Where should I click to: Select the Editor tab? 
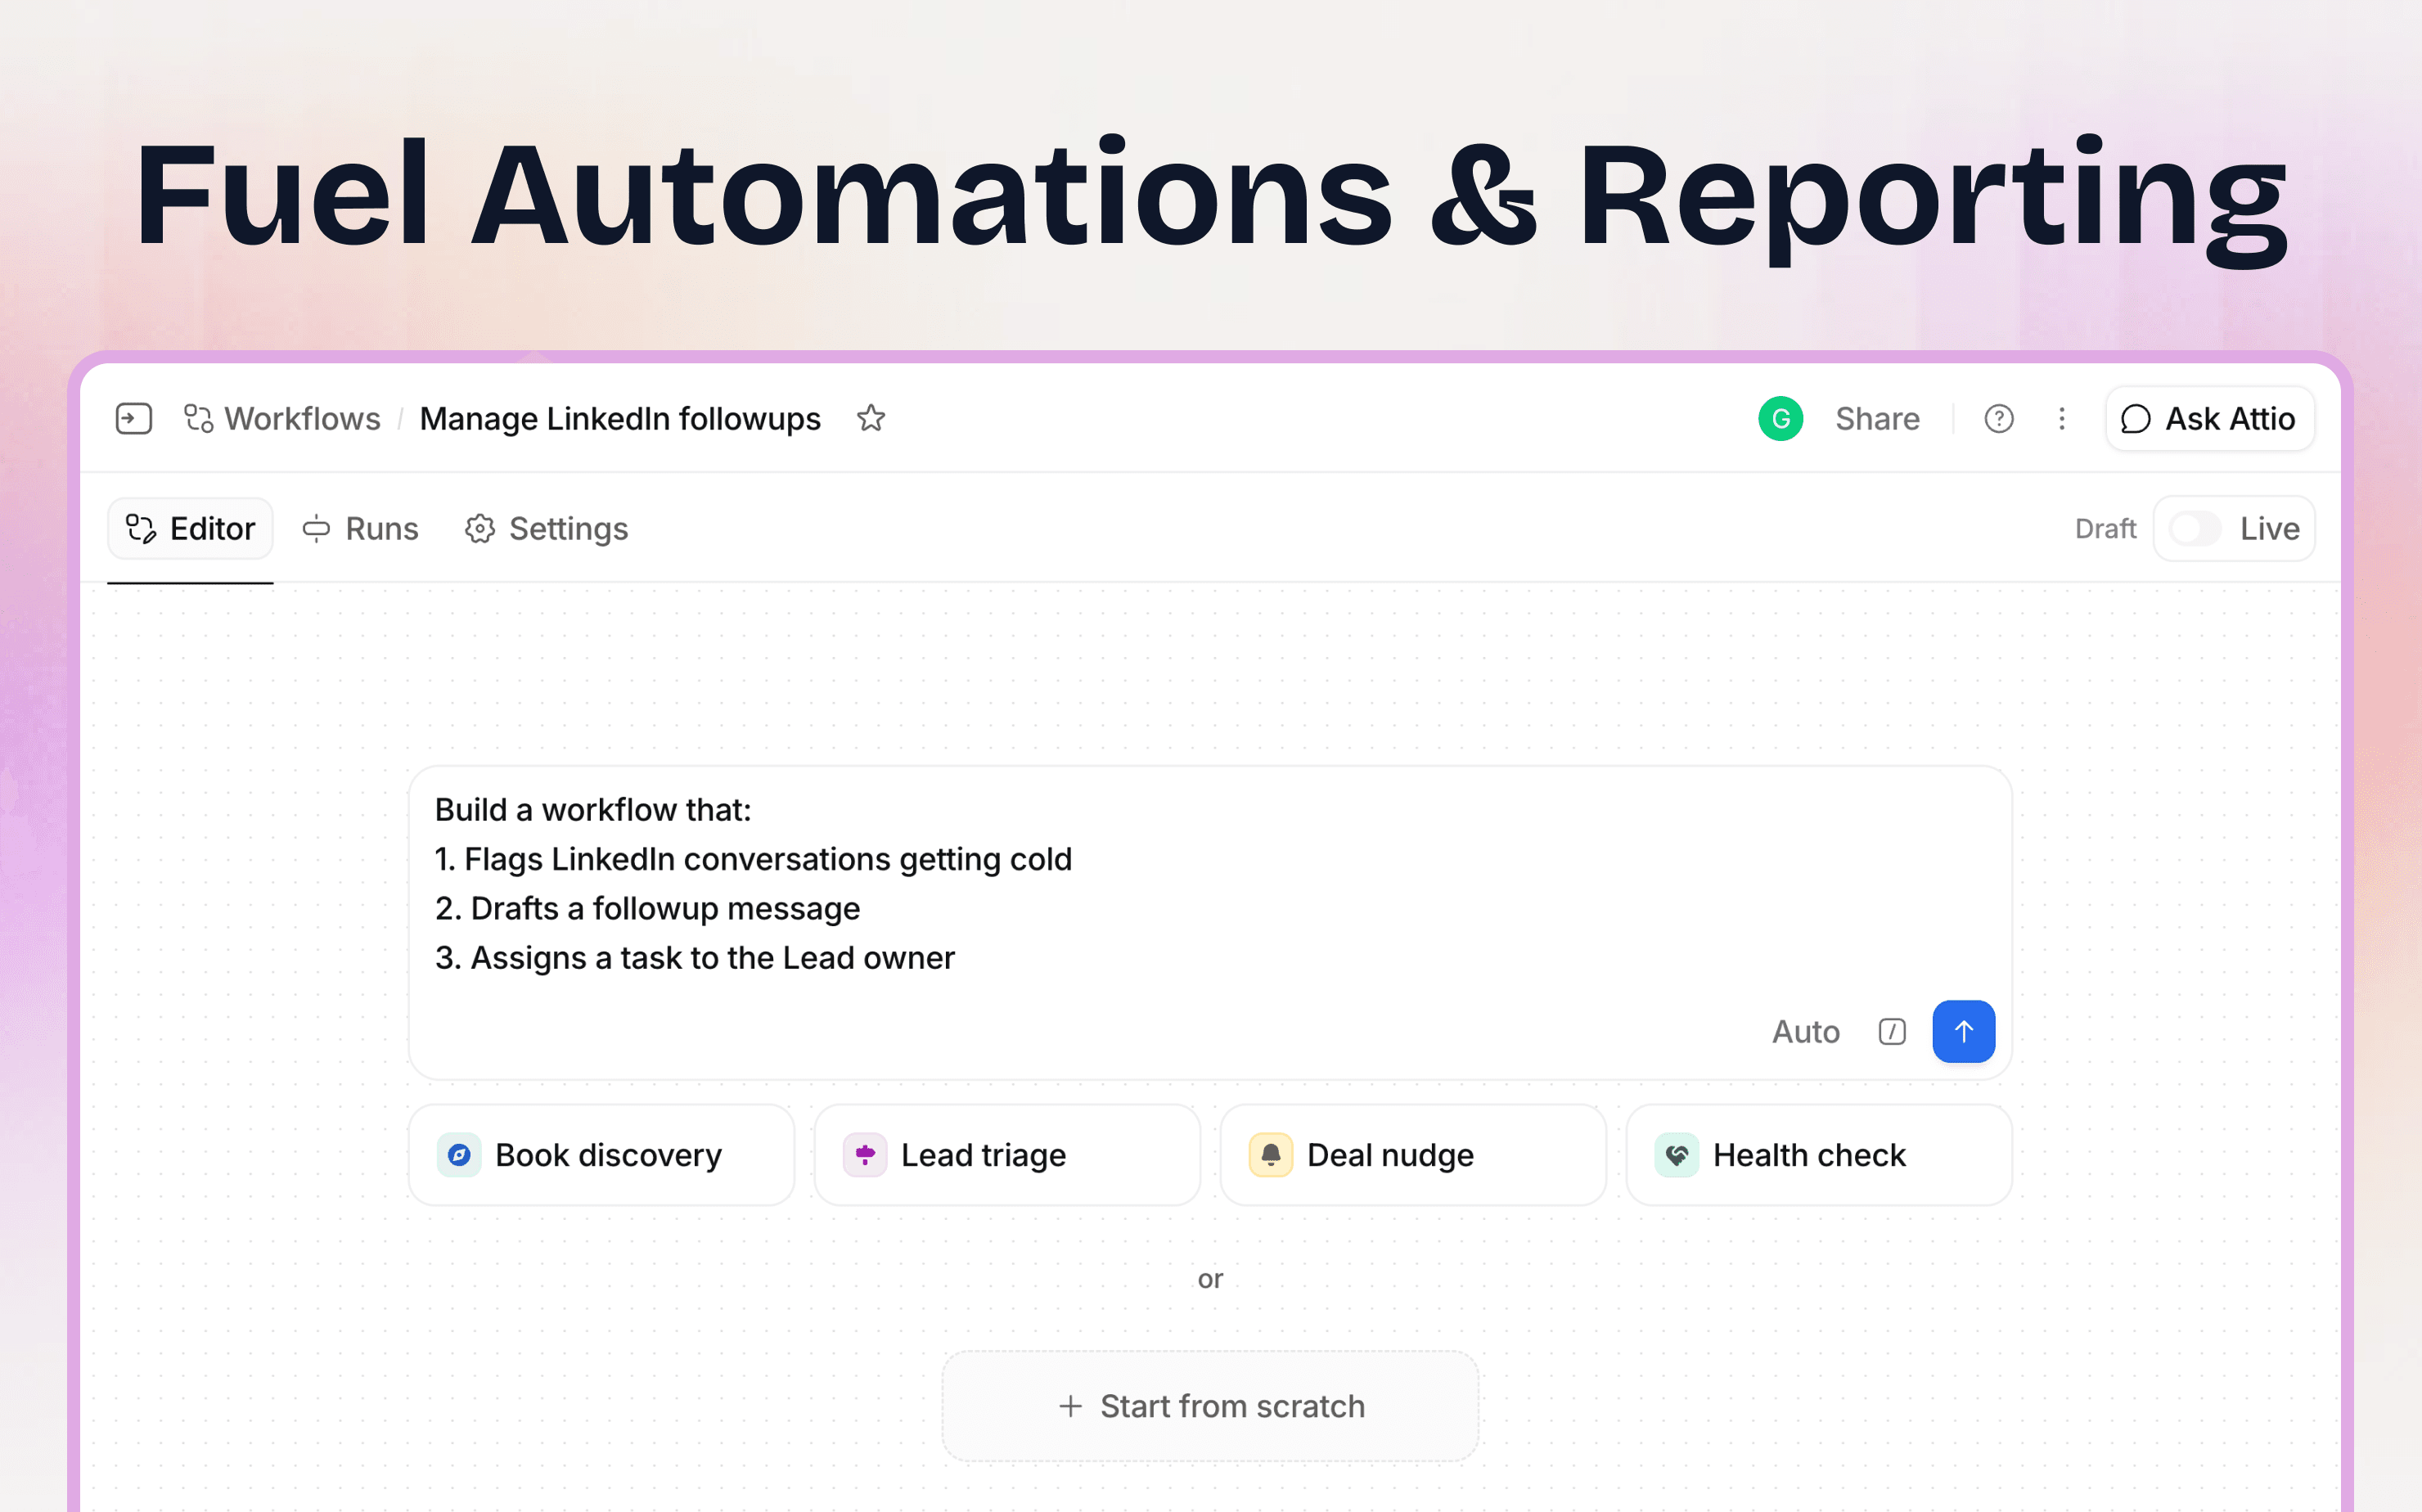click(190, 528)
